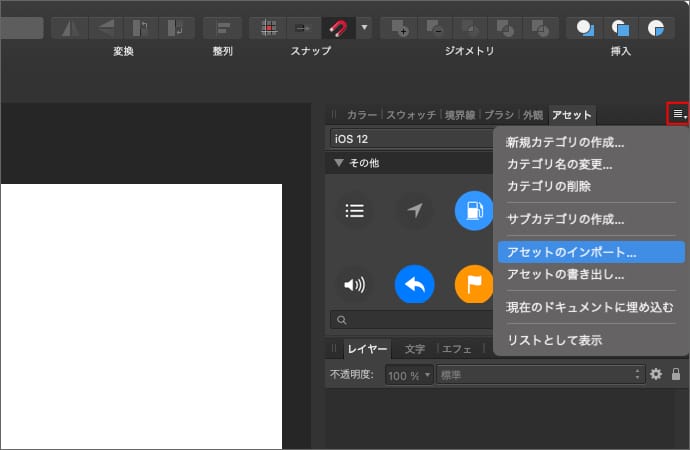This screenshot has width=690, height=450.
Task: Switch to the スウォッチ tab
Action: [x=411, y=115]
